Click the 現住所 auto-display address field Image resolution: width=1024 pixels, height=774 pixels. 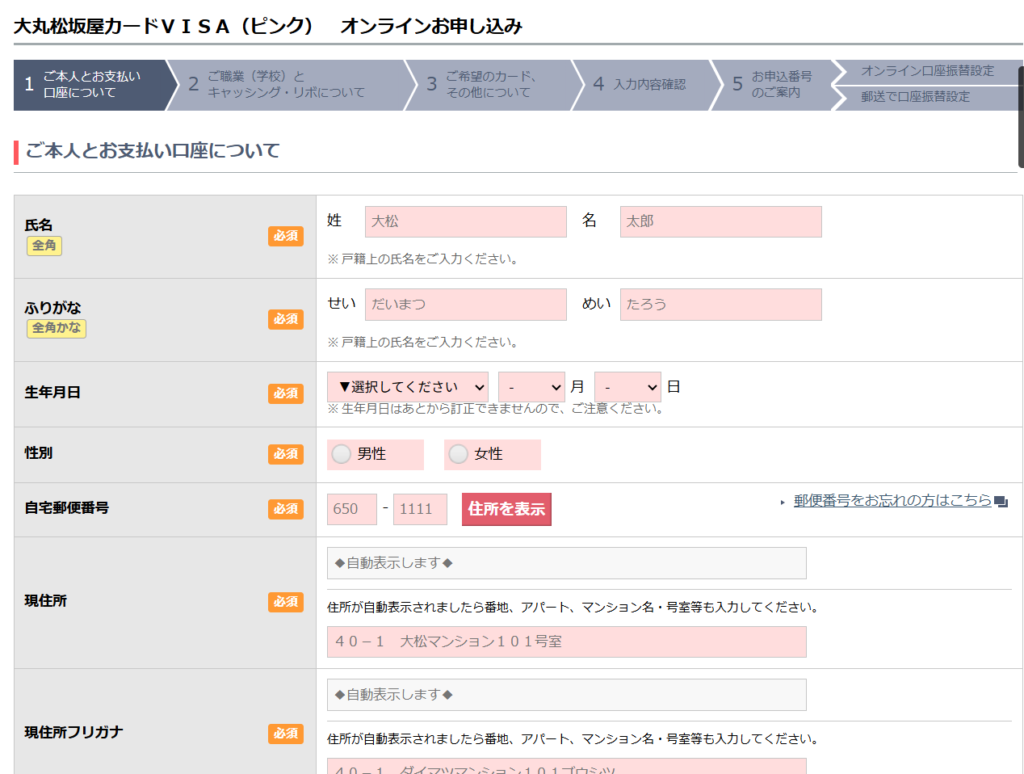click(567, 563)
